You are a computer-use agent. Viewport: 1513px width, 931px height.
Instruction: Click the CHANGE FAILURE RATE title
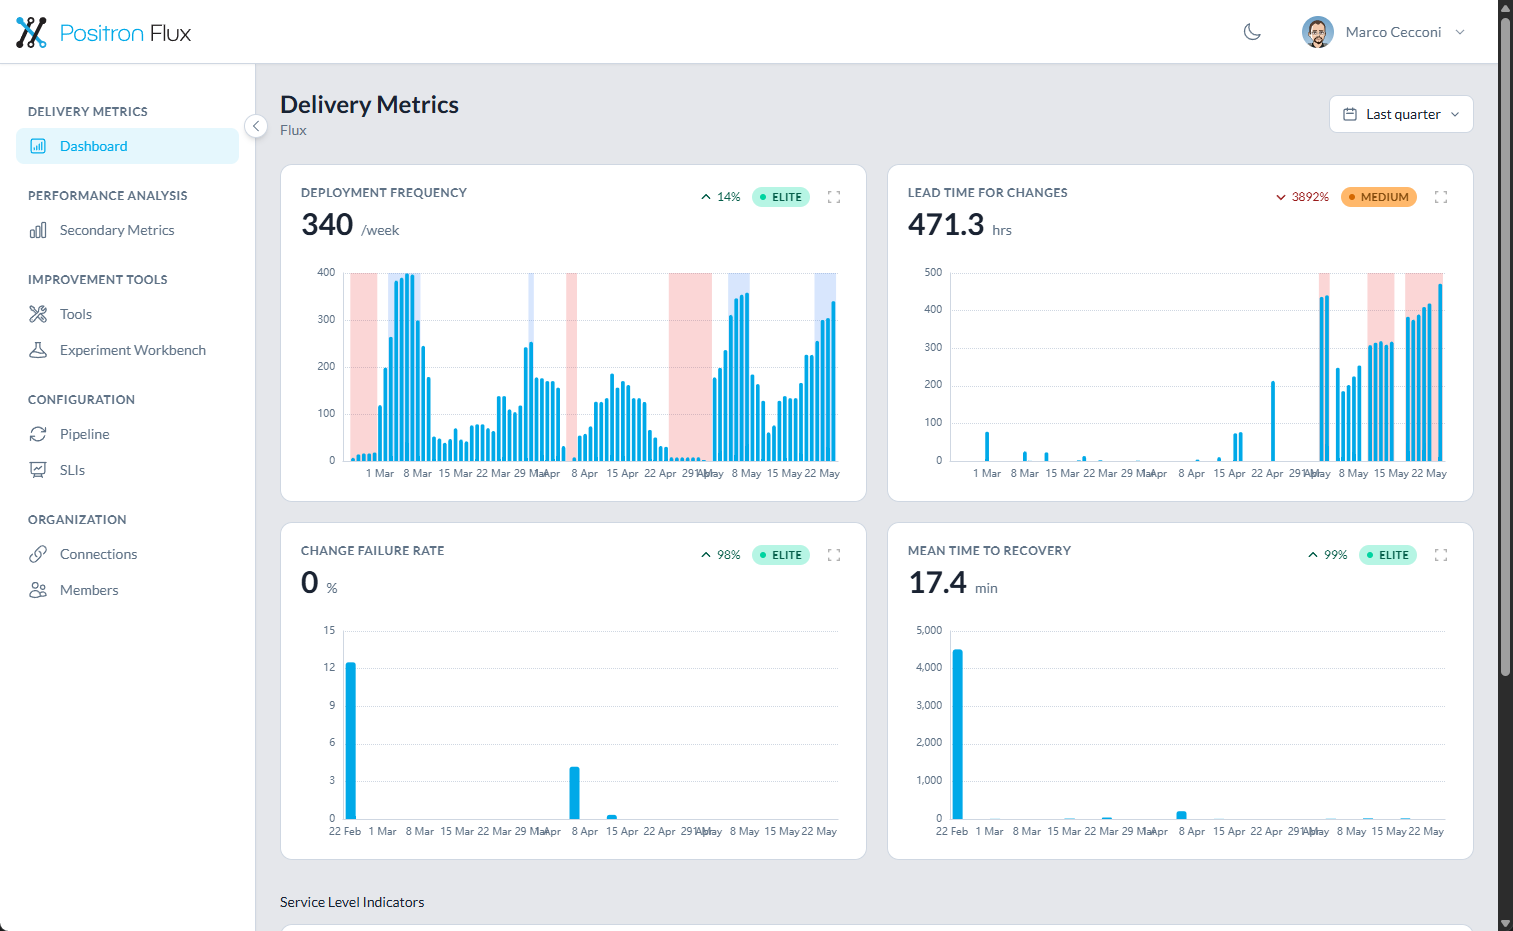tap(373, 551)
